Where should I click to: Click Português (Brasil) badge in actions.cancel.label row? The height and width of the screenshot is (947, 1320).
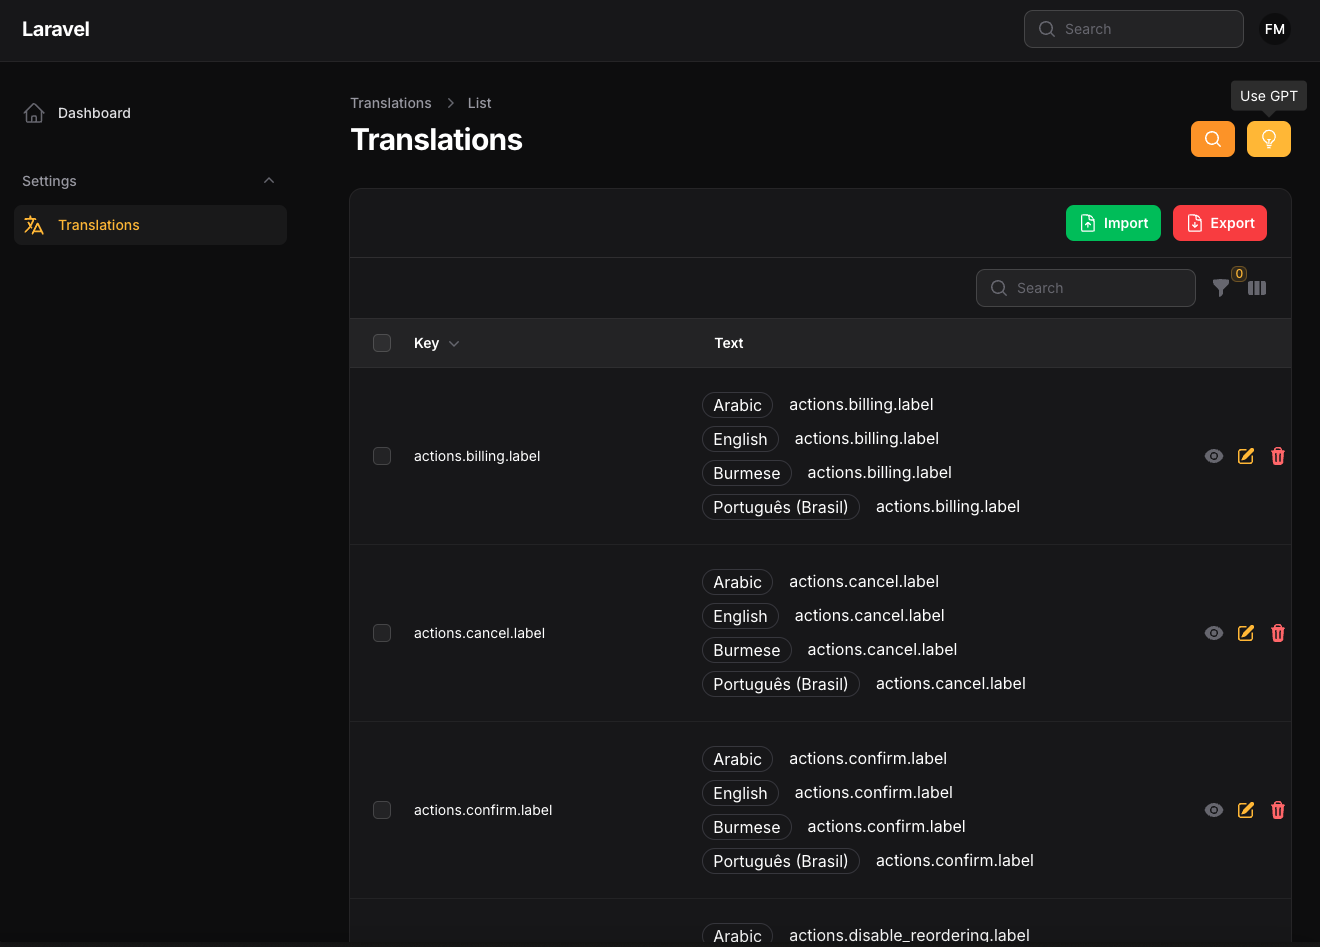tap(781, 684)
